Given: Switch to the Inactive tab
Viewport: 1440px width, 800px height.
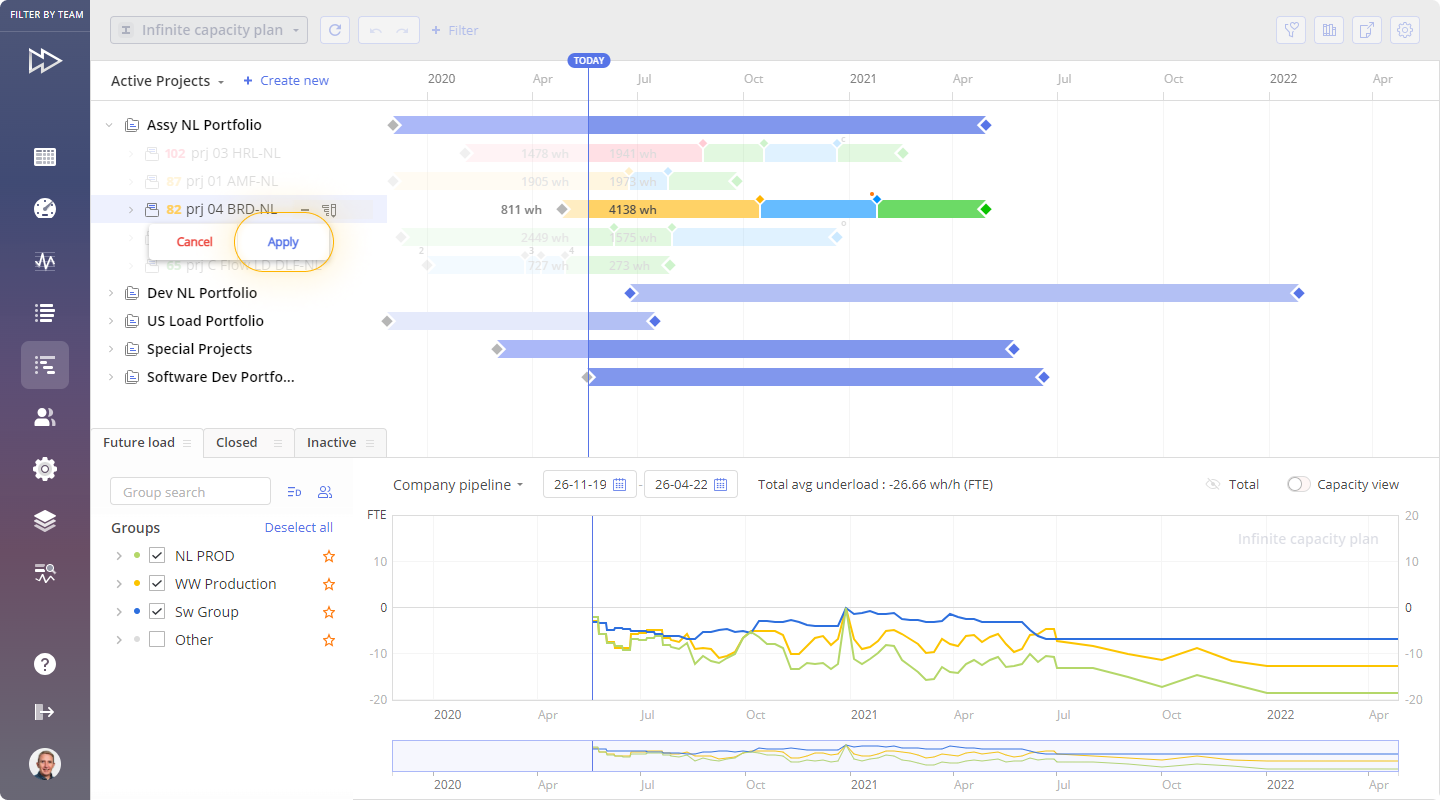Looking at the screenshot, I should 331,443.
